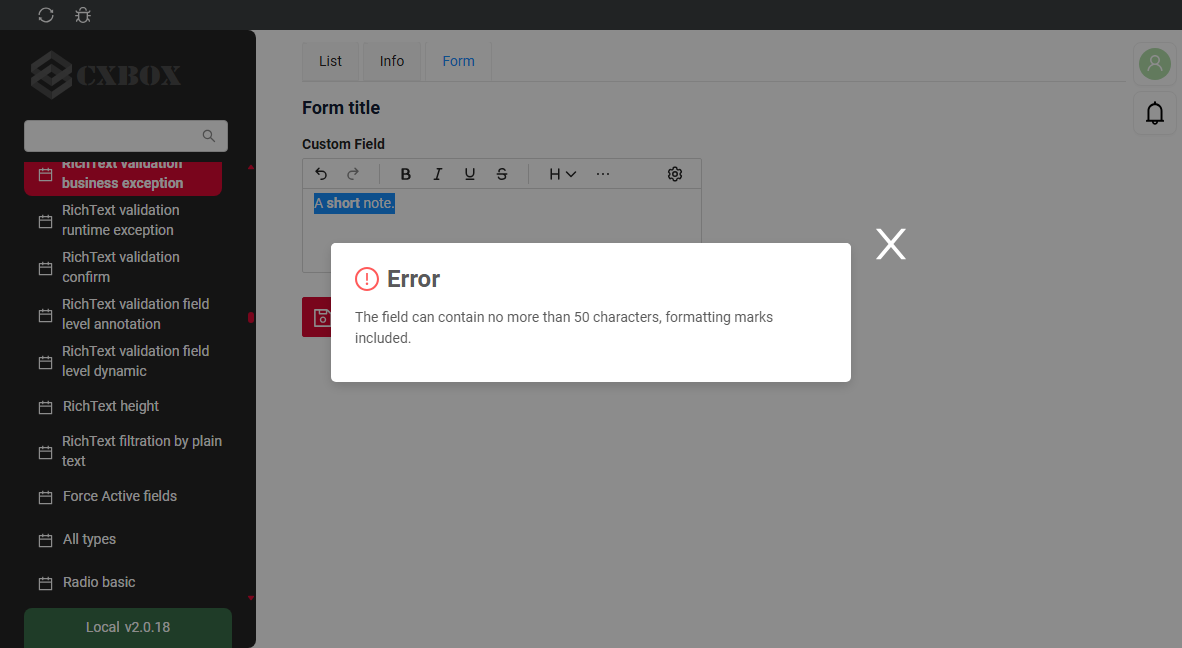Viewport: 1182px width, 648px height.
Task: Click the selected text 'A short note.'
Action: tap(354, 203)
